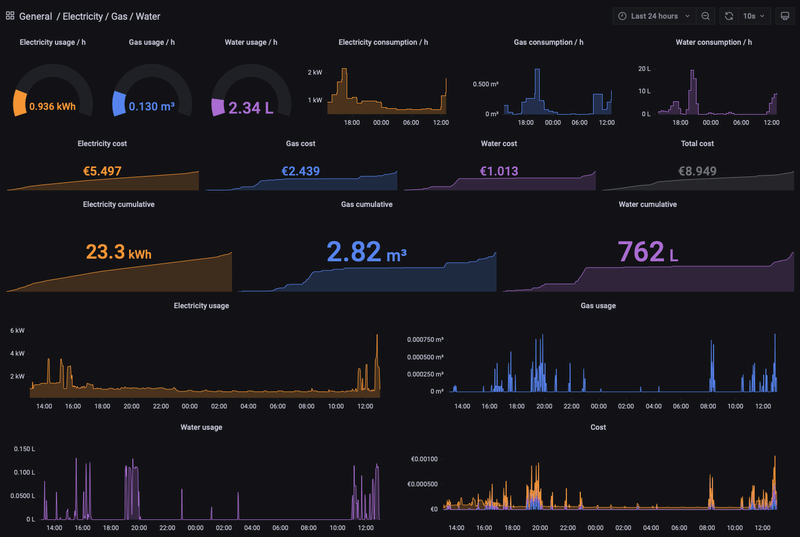Select the Total cost €8.949 panel
This screenshot has height=537, width=800.
pos(697,165)
